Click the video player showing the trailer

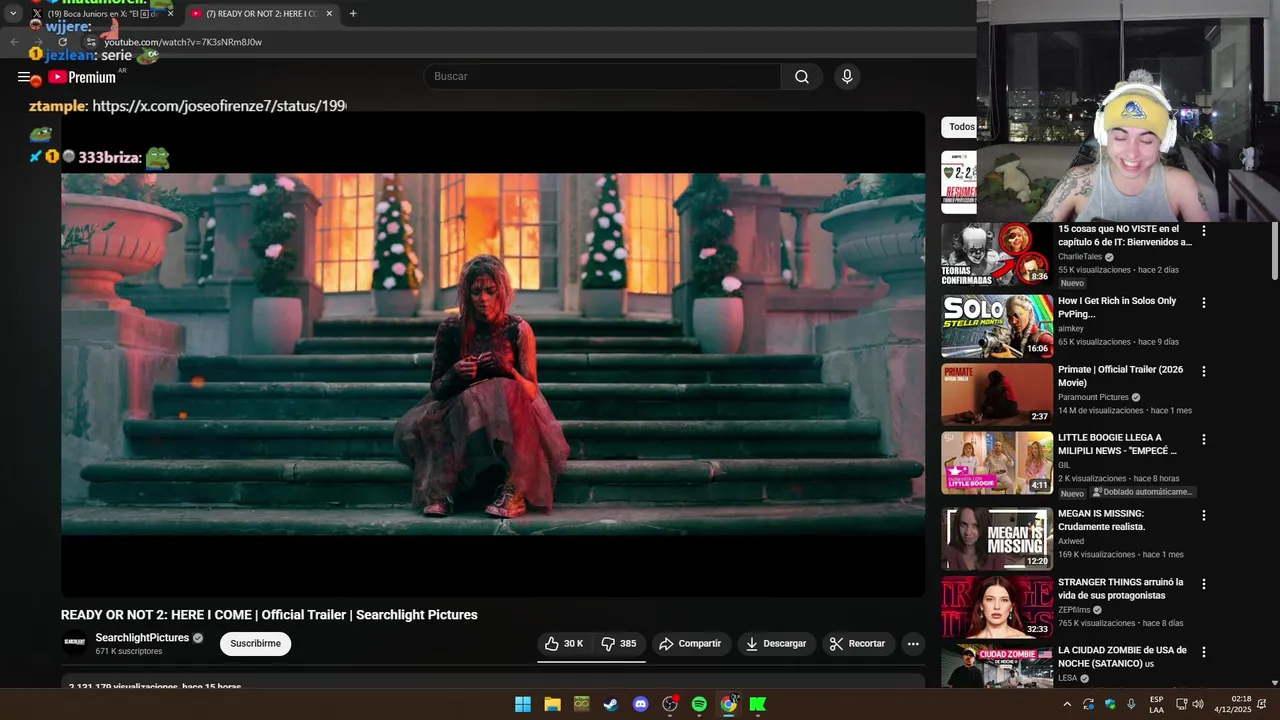[x=493, y=354]
